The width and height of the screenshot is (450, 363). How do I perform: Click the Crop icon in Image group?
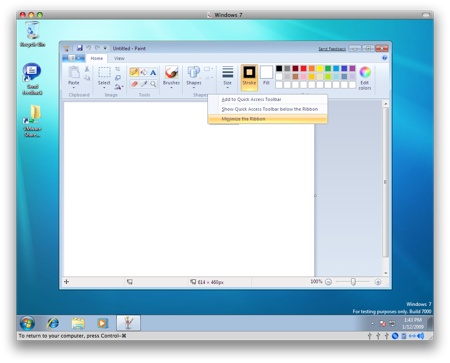pyautogui.click(x=118, y=69)
